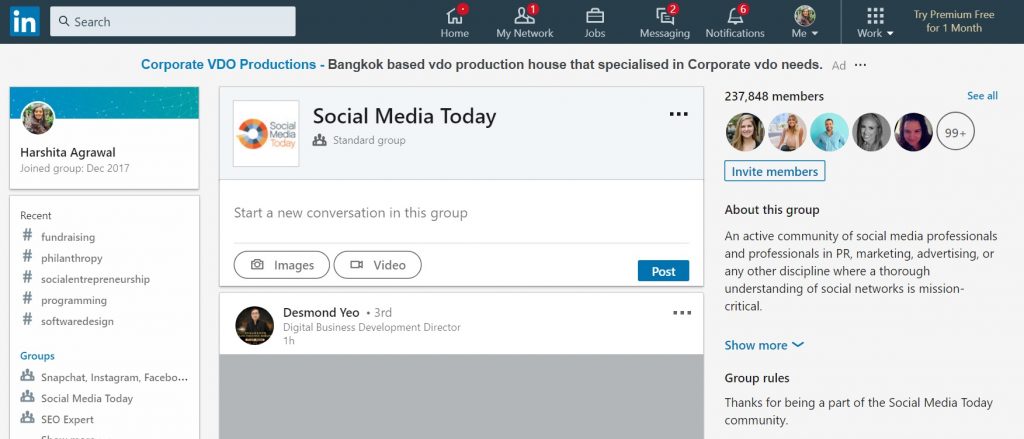Expand the Me profile dropdown
Screen dimensions: 1024x439
805,23
